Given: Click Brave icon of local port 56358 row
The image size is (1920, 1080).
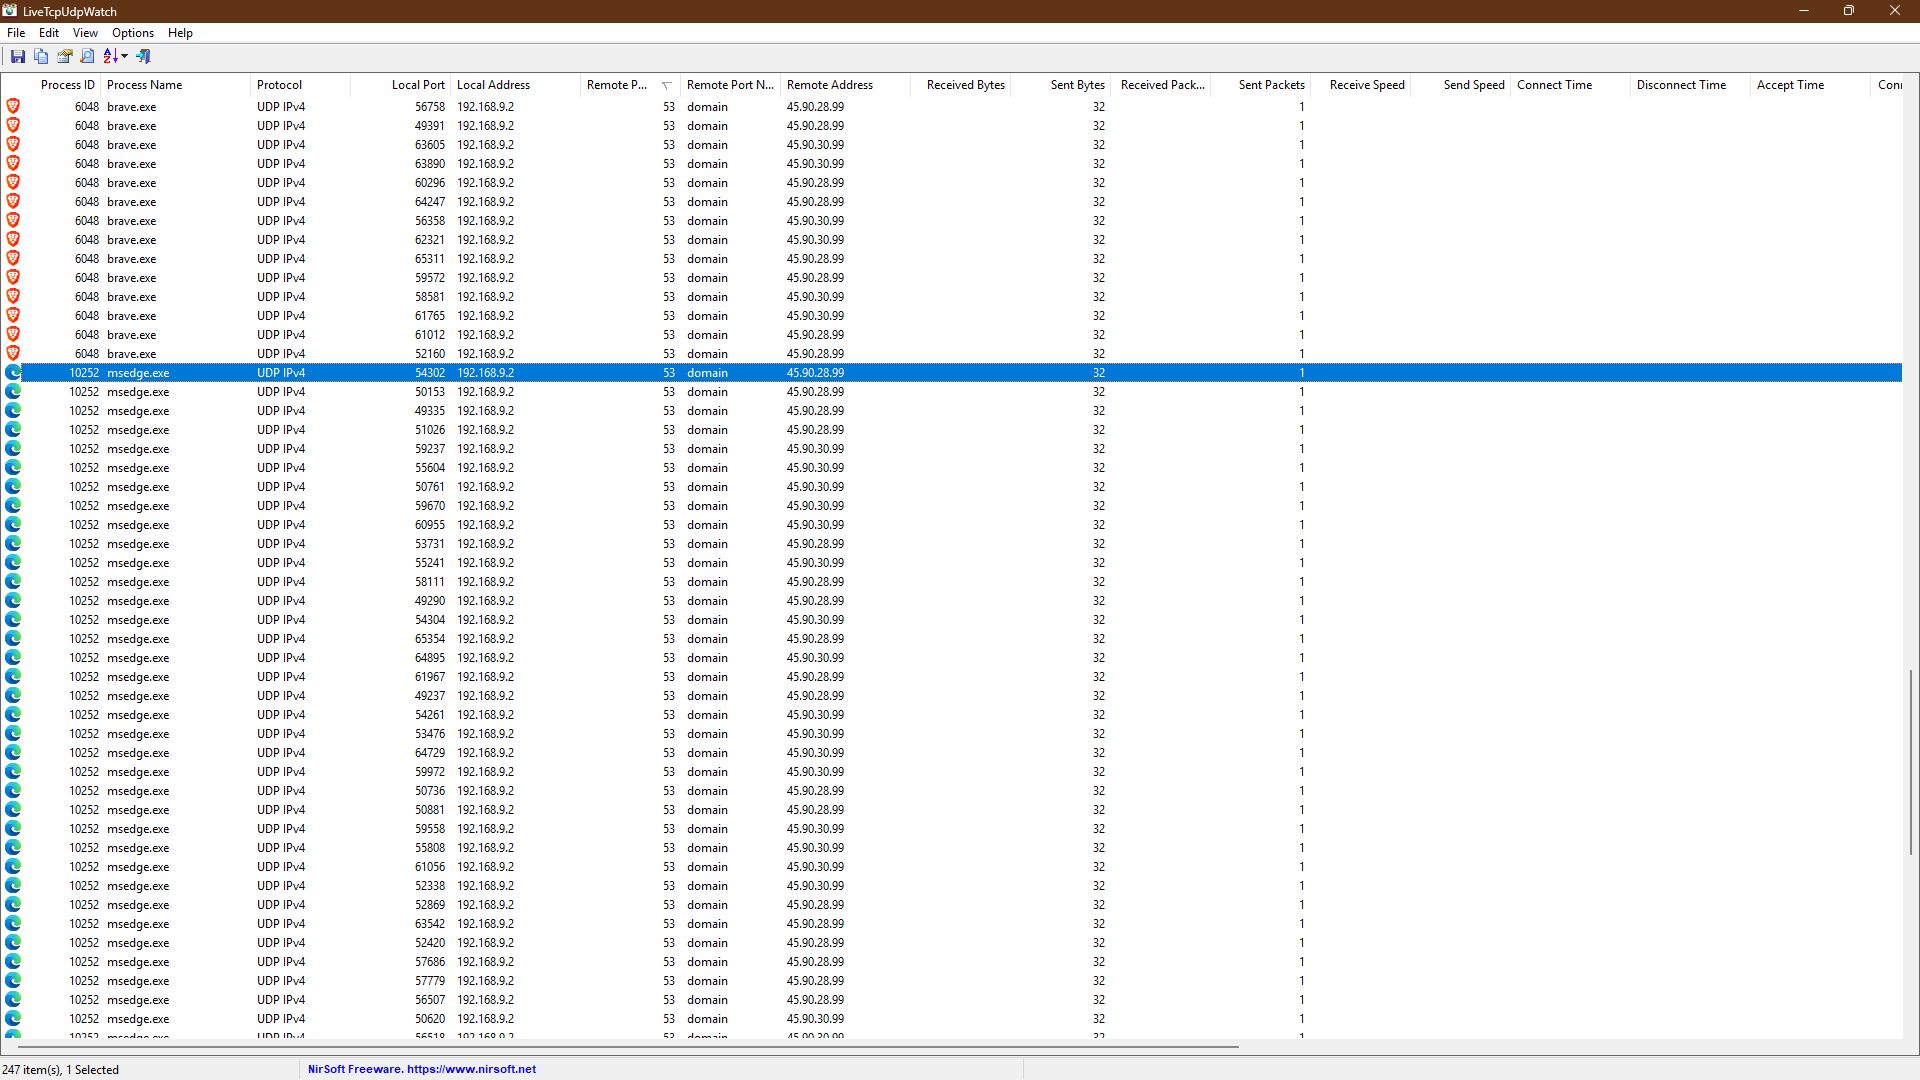Looking at the screenshot, I should (x=13, y=220).
